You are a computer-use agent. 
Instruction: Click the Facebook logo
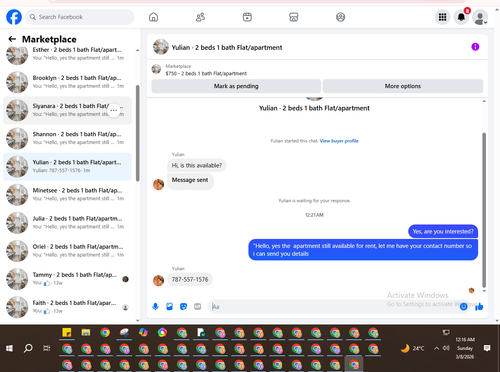click(14, 17)
